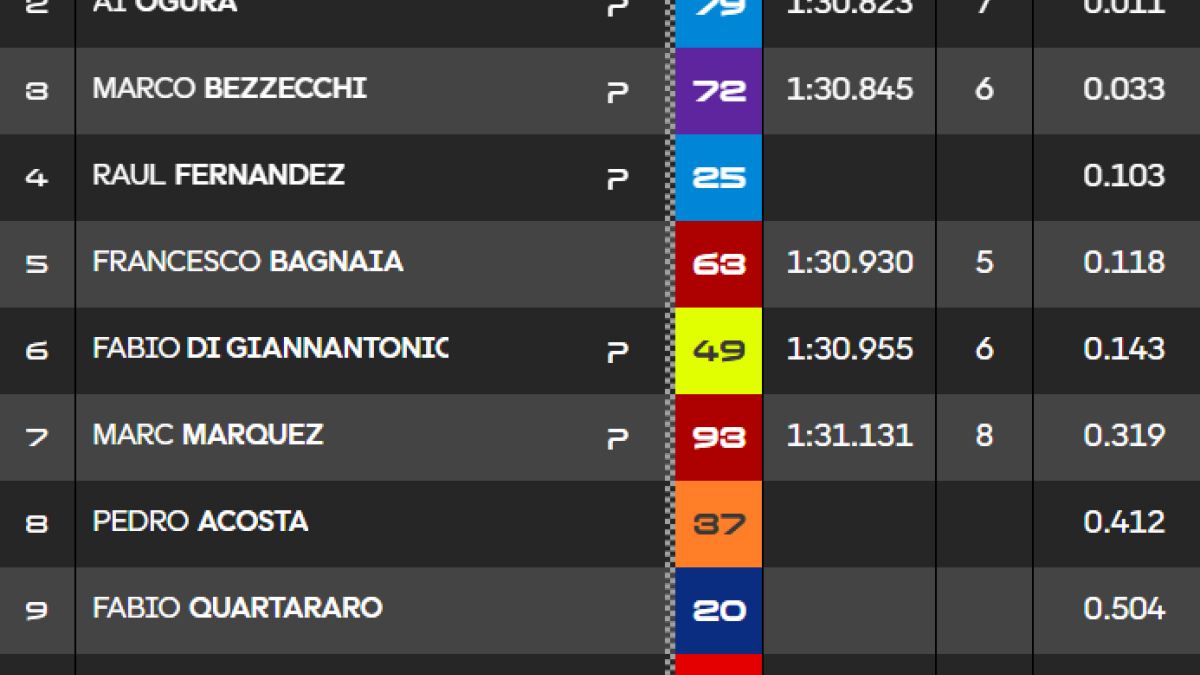Click lap time 1:30.930
The width and height of the screenshot is (1200, 675).
pyautogui.click(x=850, y=262)
